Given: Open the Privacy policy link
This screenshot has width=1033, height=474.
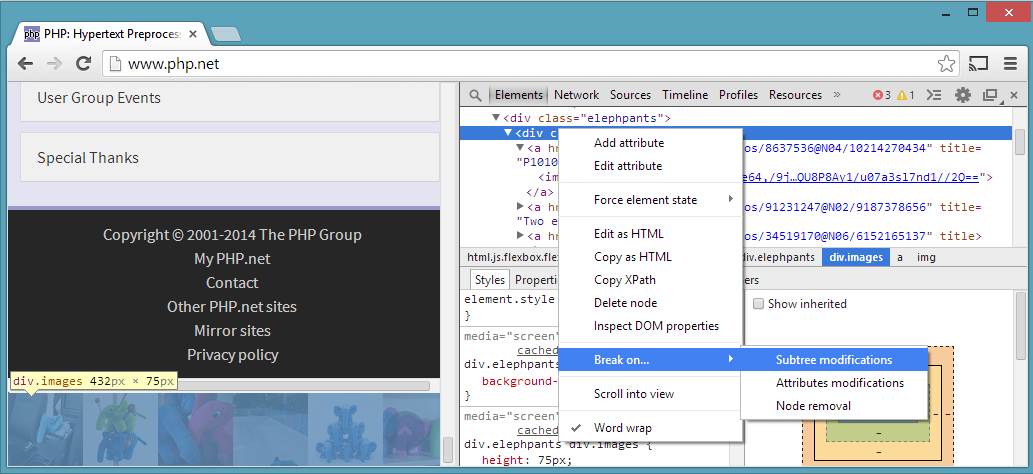Looking at the screenshot, I should click(233, 355).
